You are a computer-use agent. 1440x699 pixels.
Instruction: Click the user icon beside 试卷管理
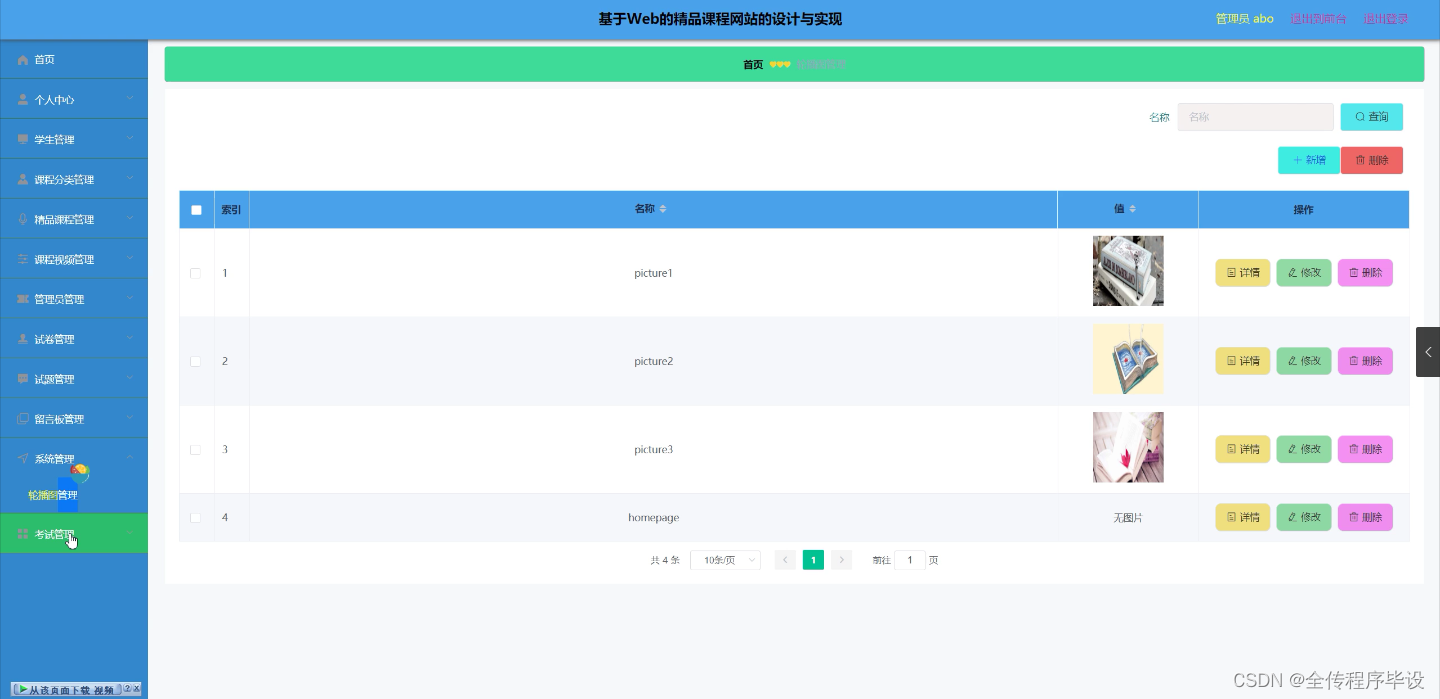pyautogui.click(x=23, y=339)
